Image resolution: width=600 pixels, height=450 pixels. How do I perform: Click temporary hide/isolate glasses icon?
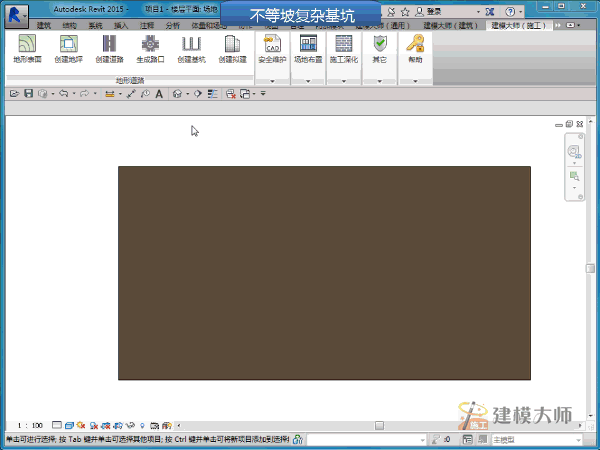click(x=130, y=425)
